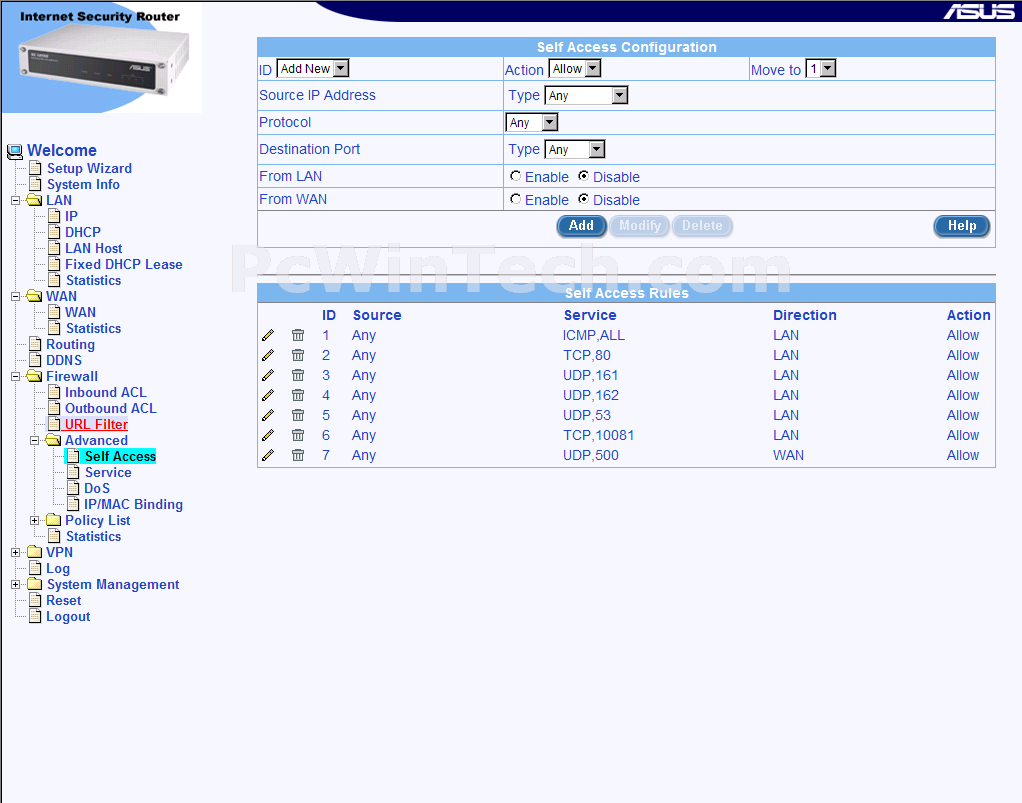1022x803 pixels.
Task: Edit rule 3 UDP,161 via pencil icon
Action: click(268, 375)
